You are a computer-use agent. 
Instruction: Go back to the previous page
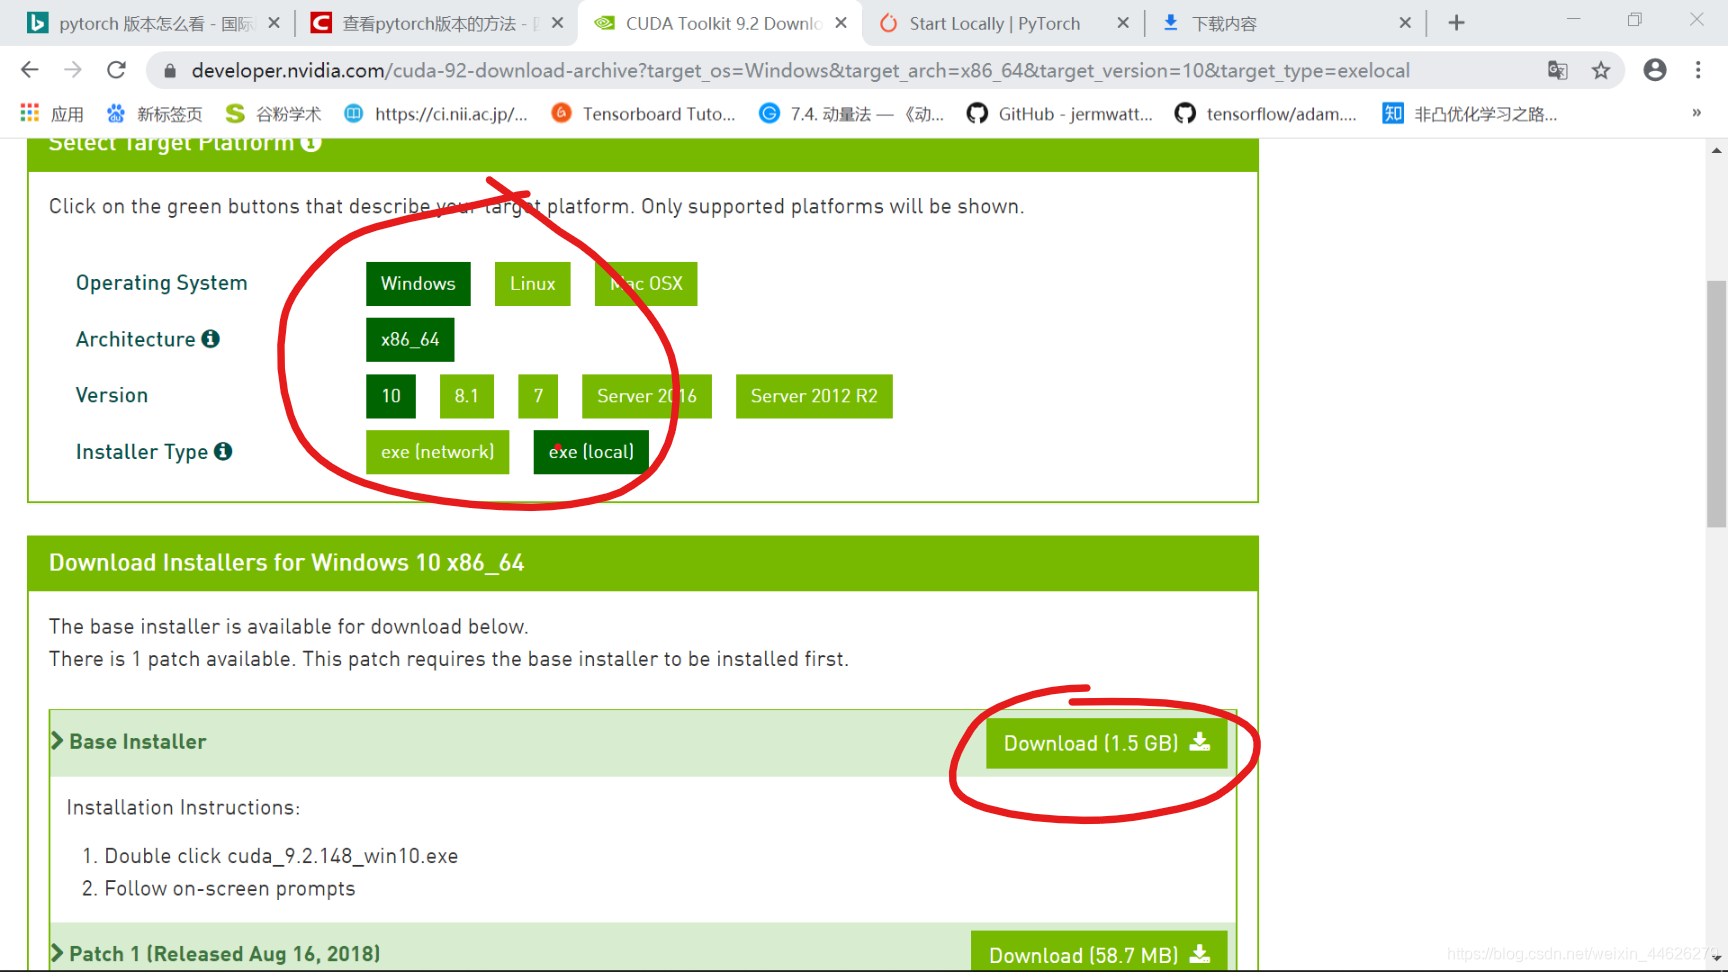click(x=30, y=70)
